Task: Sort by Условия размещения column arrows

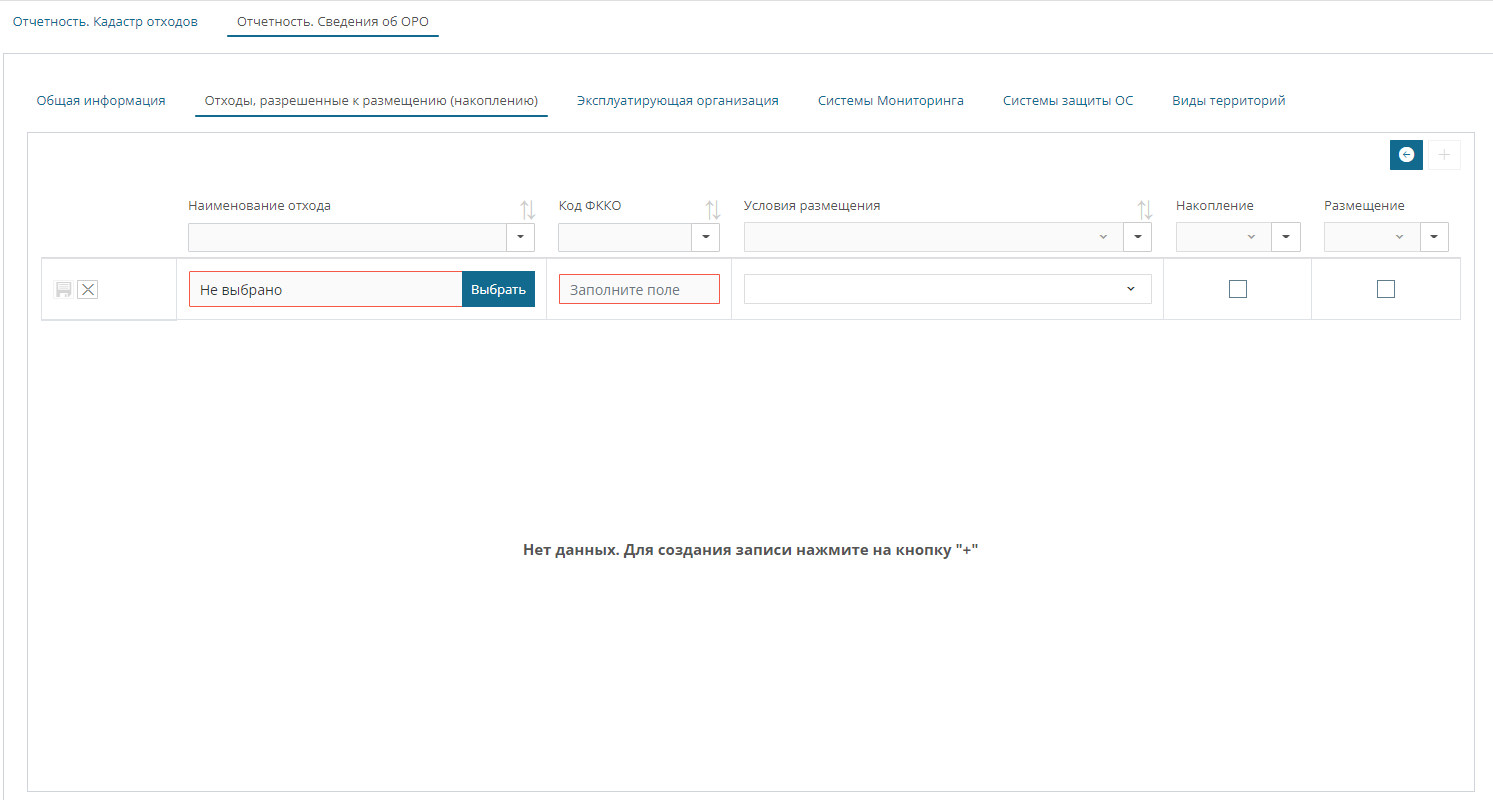Action: click(x=1144, y=210)
